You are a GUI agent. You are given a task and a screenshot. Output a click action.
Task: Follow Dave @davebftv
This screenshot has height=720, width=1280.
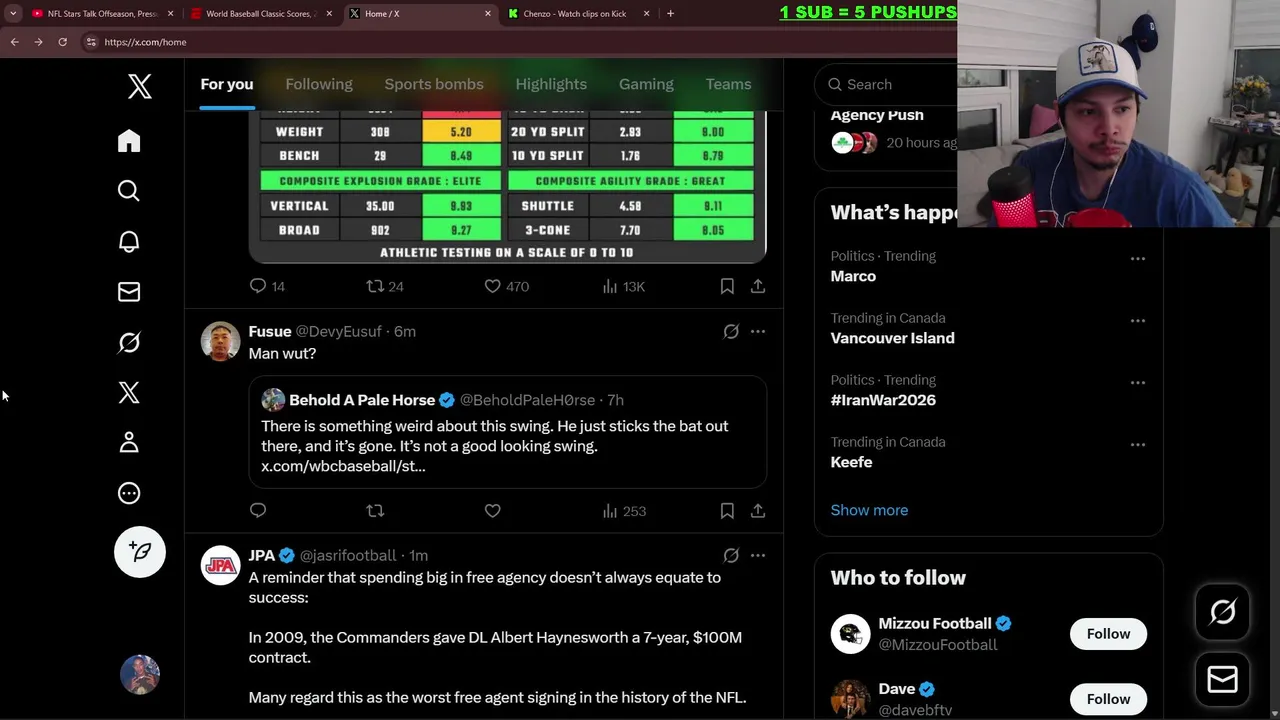[x=1108, y=699]
